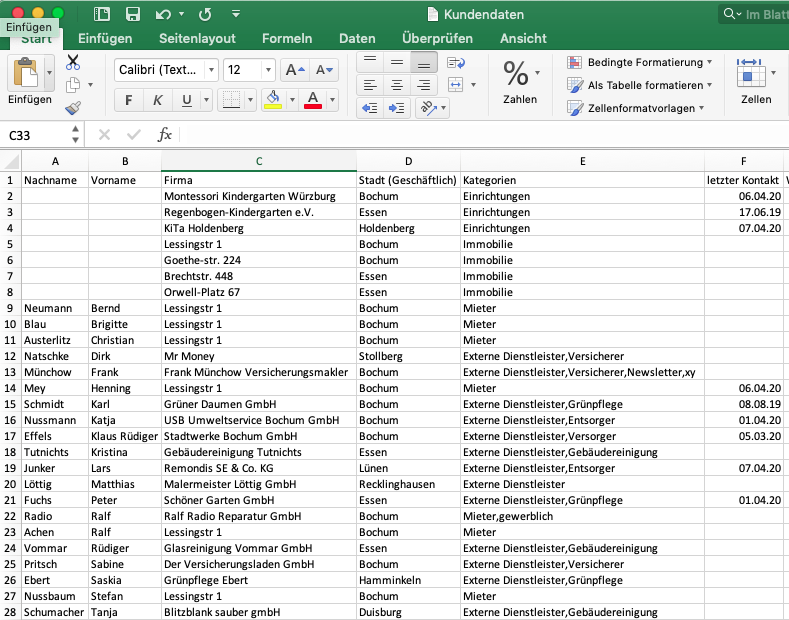Select row 13 header

pyautogui.click(x=10, y=372)
